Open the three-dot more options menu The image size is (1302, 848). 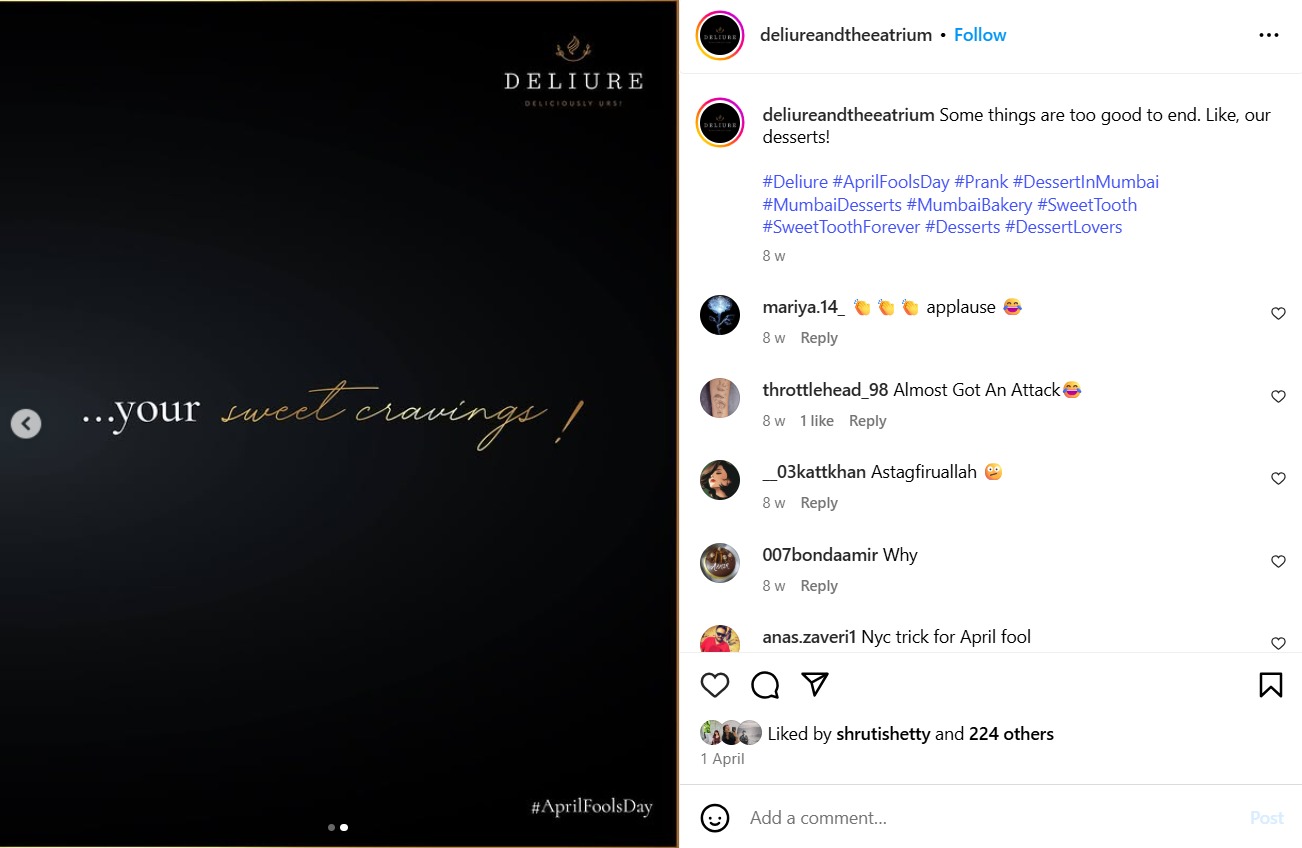click(x=1269, y=35)
